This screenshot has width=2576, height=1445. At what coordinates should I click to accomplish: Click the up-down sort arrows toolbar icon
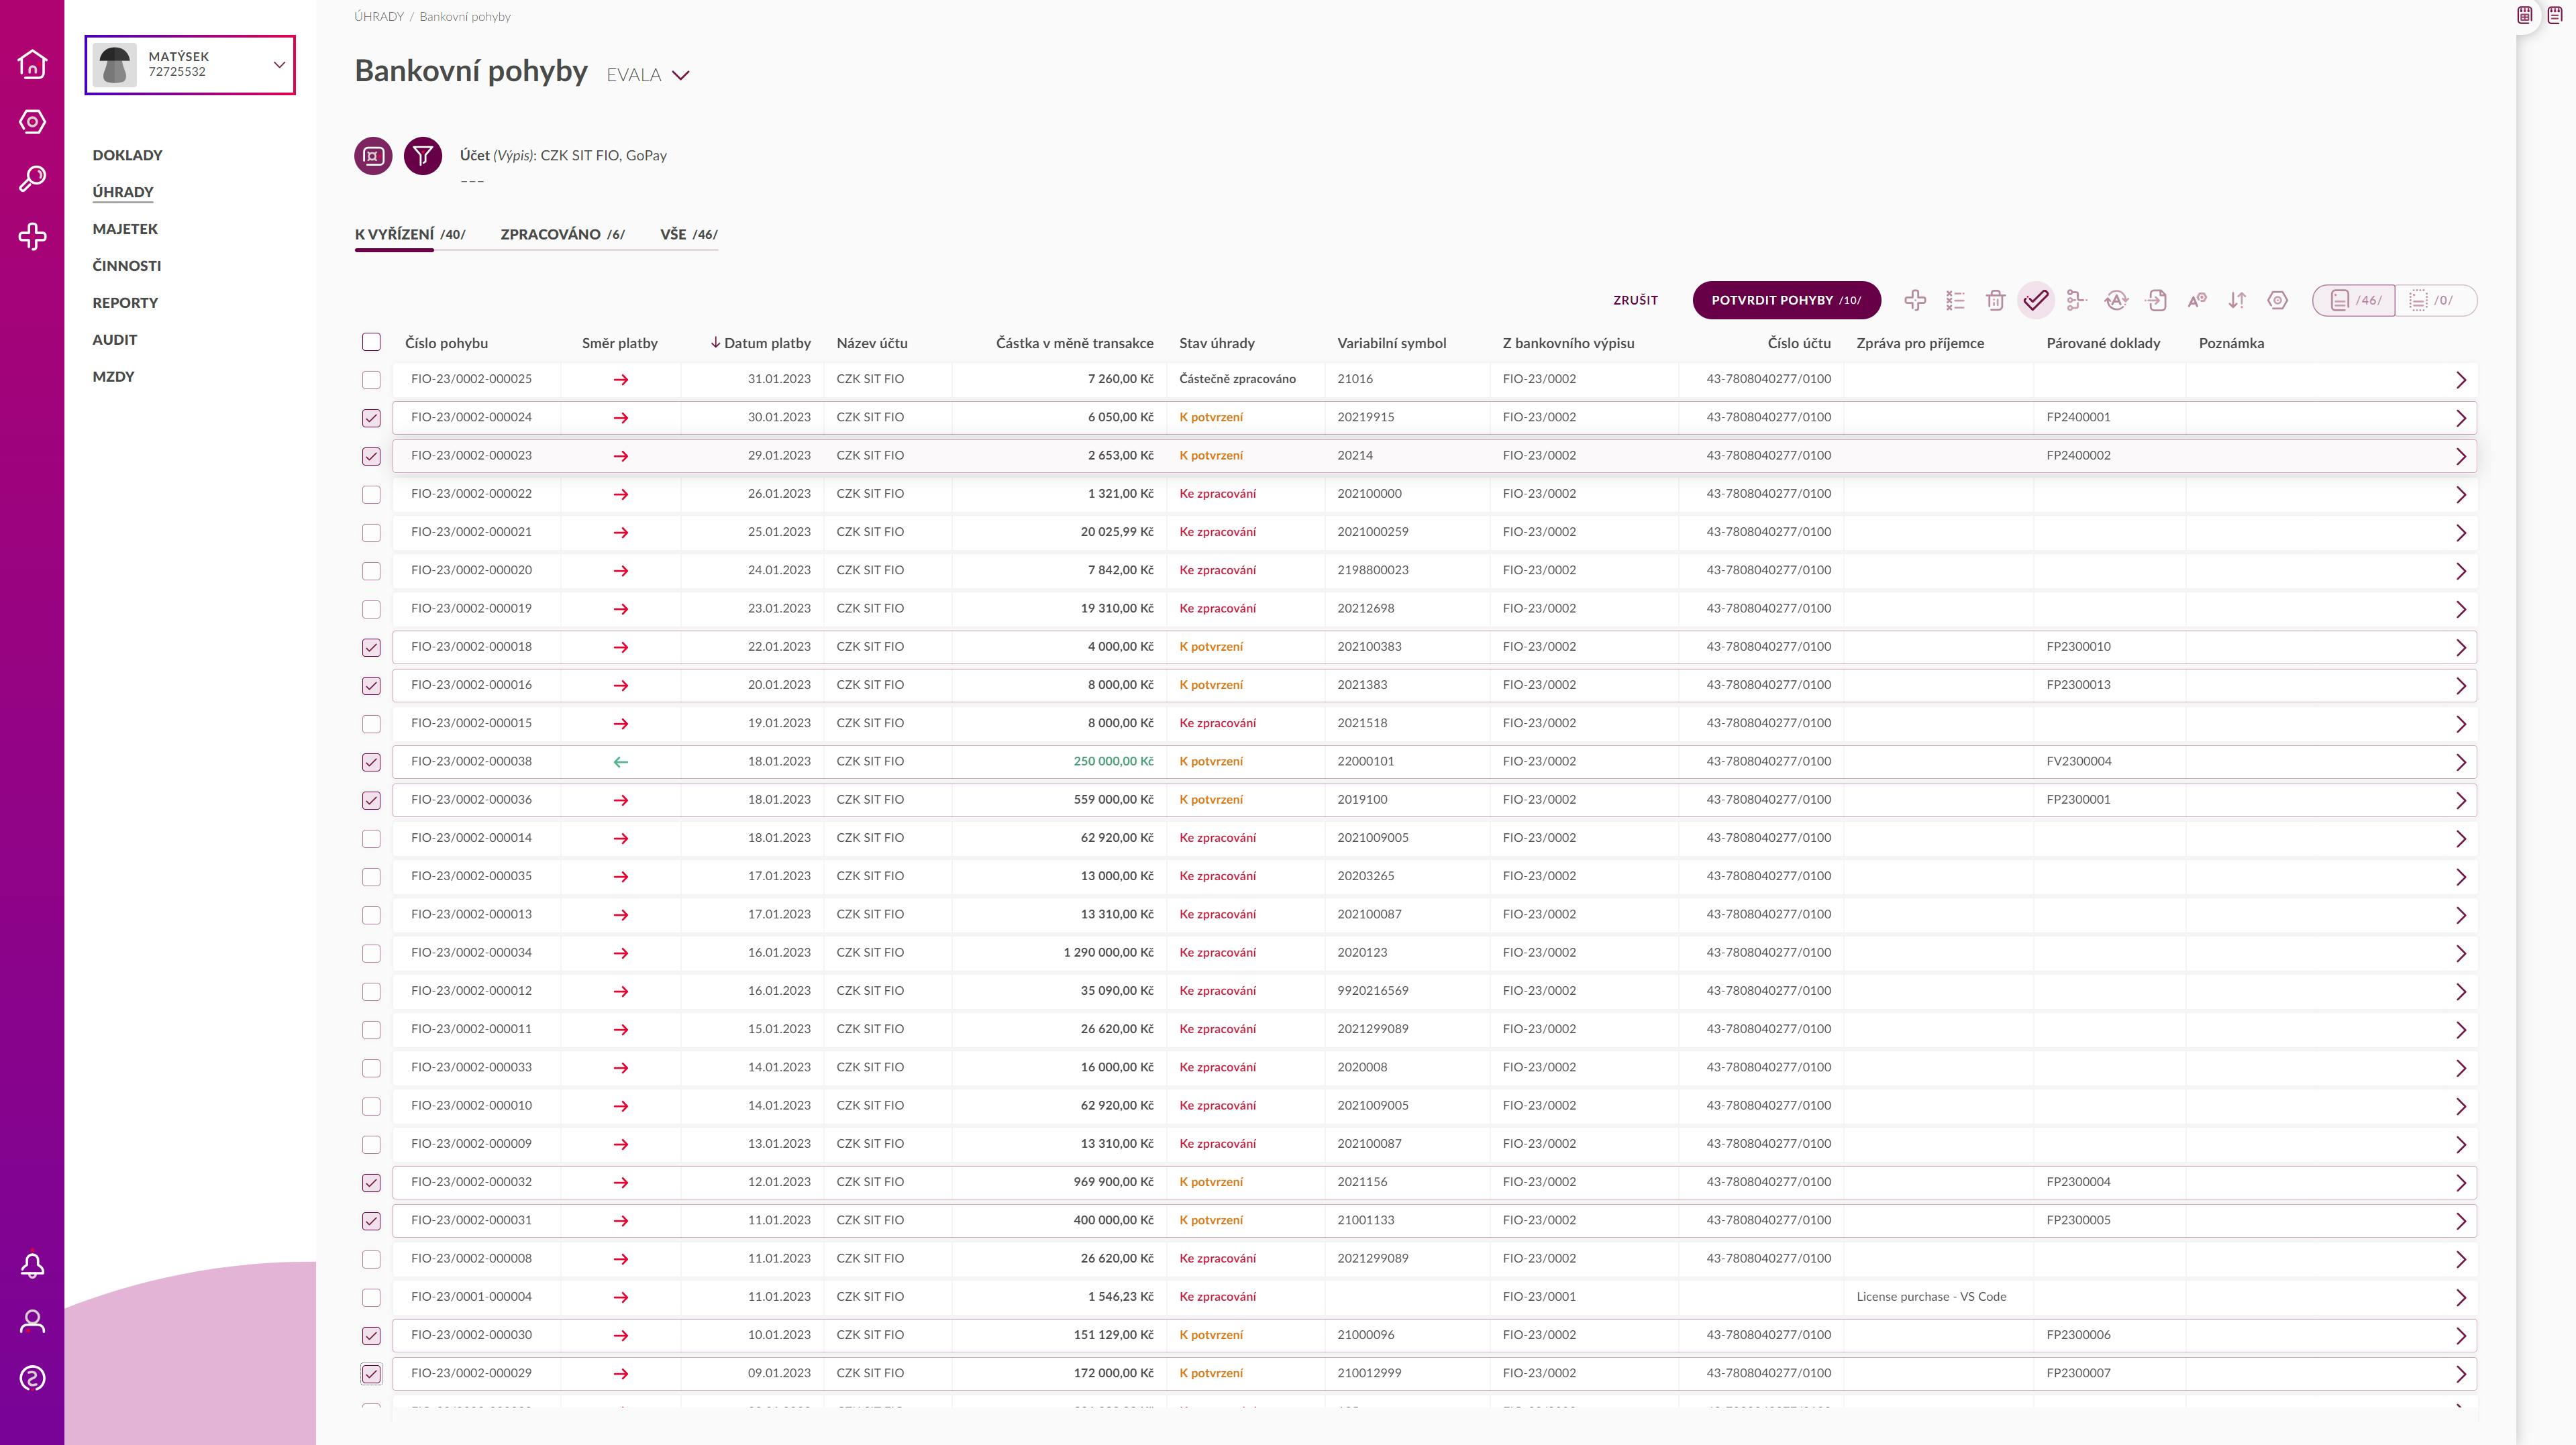(x=2237, y=300)
